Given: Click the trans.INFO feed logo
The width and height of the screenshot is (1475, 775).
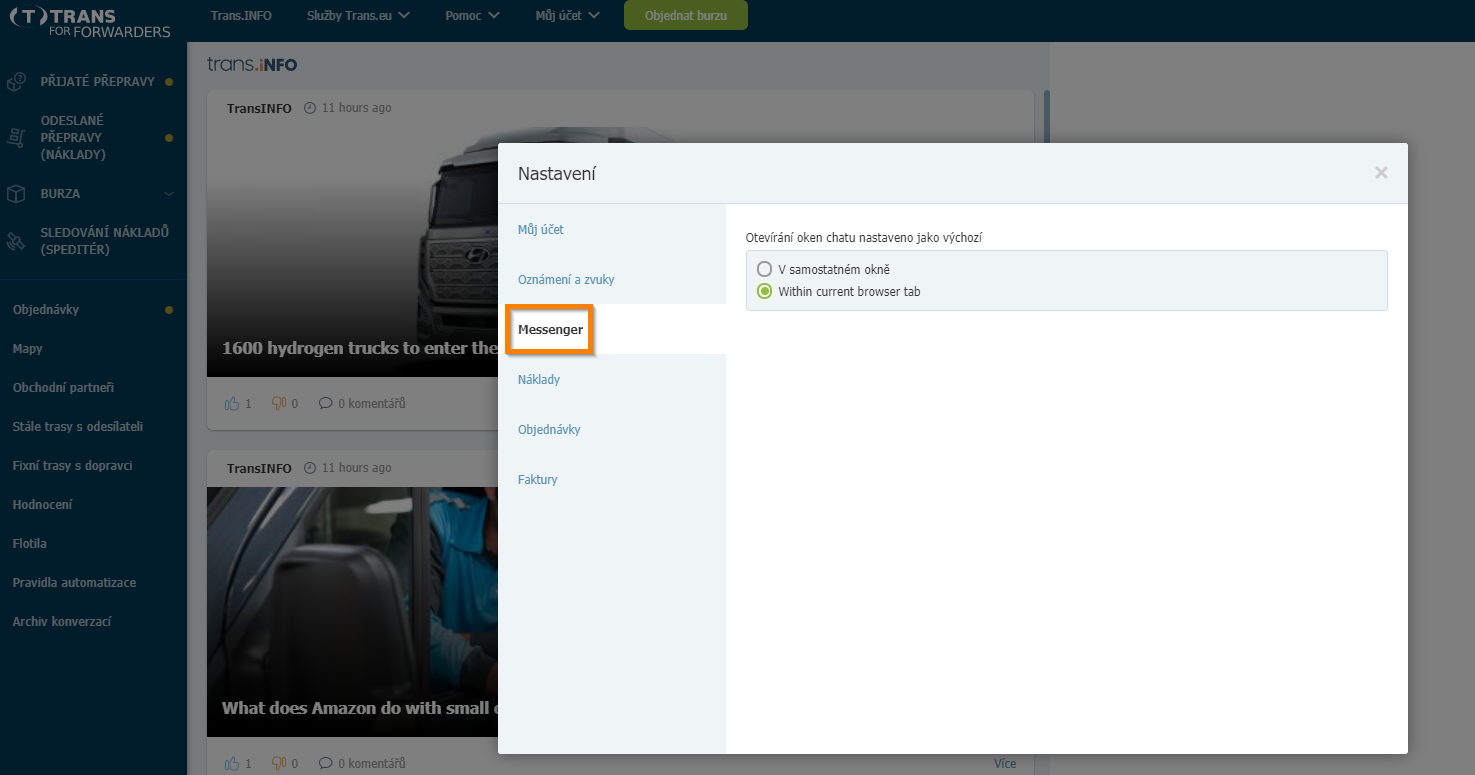Looking at the screenshot, I should [x=252, y=65].
